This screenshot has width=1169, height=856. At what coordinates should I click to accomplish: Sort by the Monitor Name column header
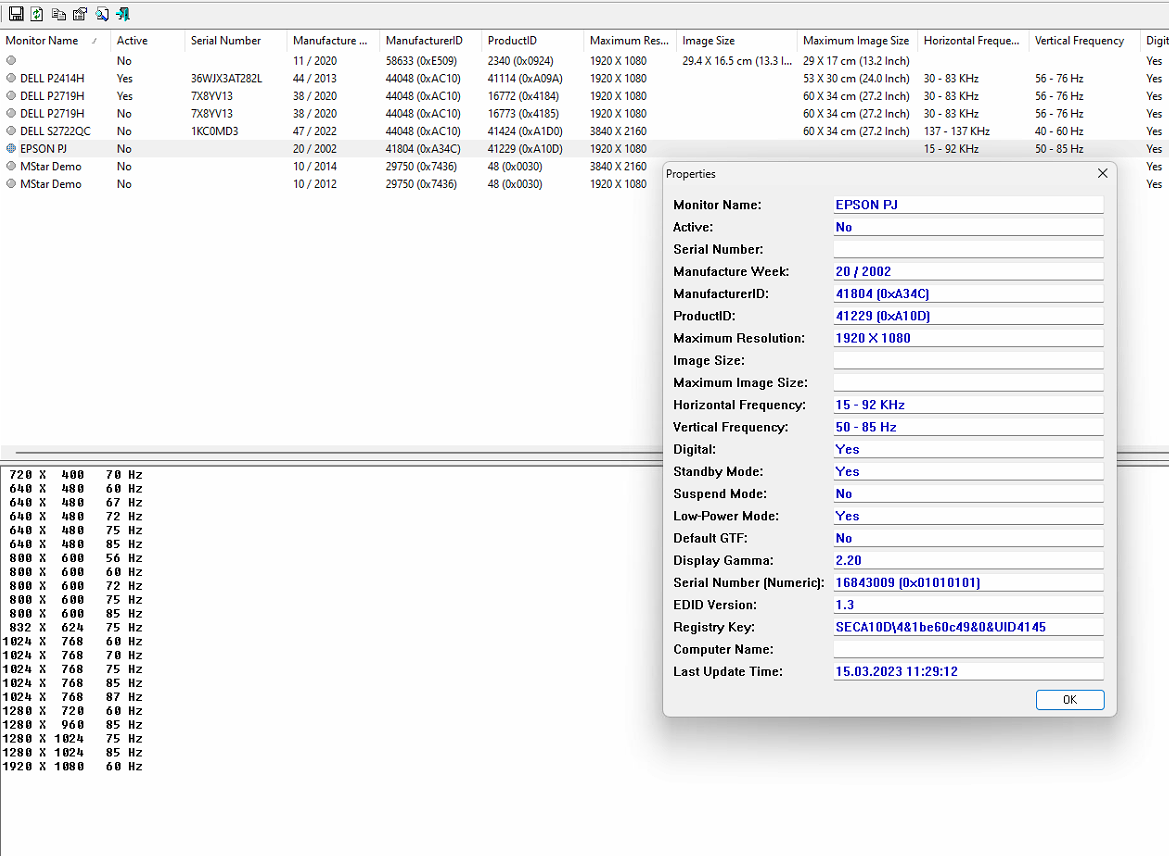[x=55, y=40]
